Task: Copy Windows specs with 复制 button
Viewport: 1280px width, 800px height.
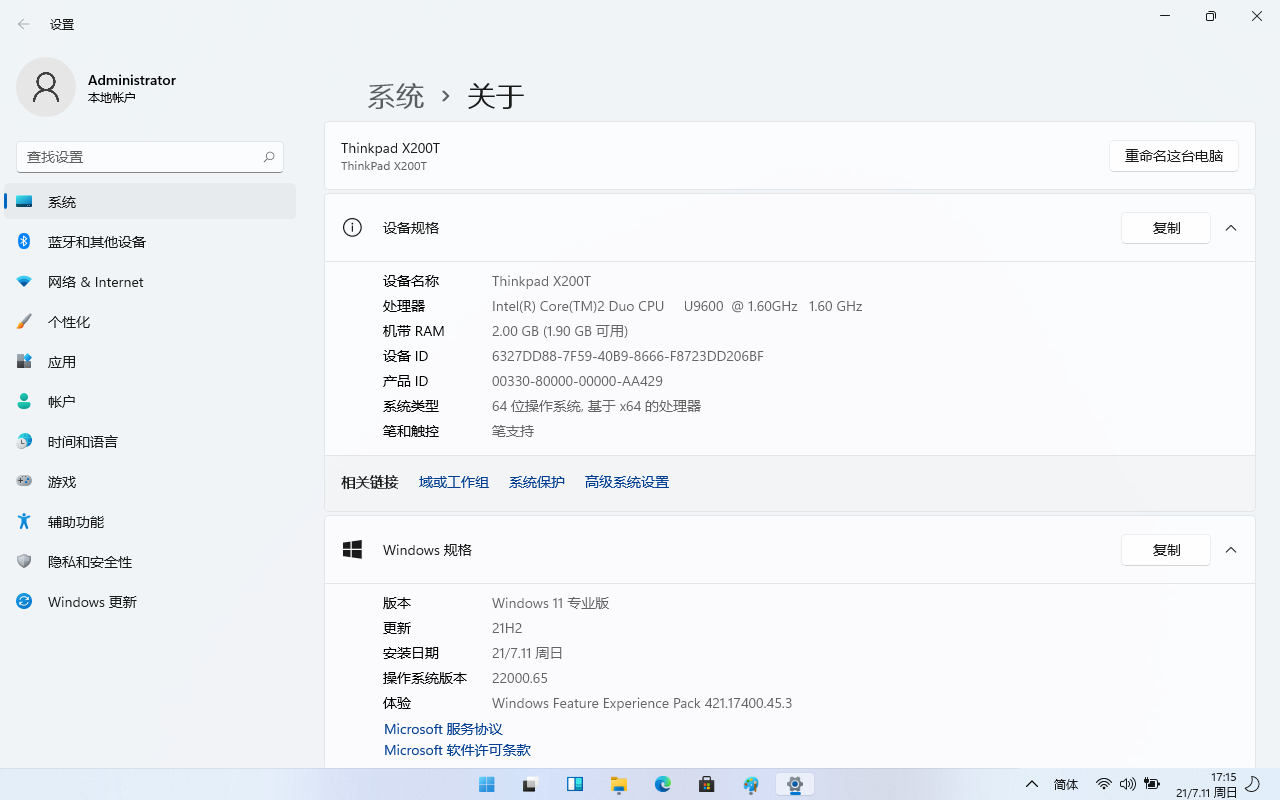Action: (x=1166, y=550)
